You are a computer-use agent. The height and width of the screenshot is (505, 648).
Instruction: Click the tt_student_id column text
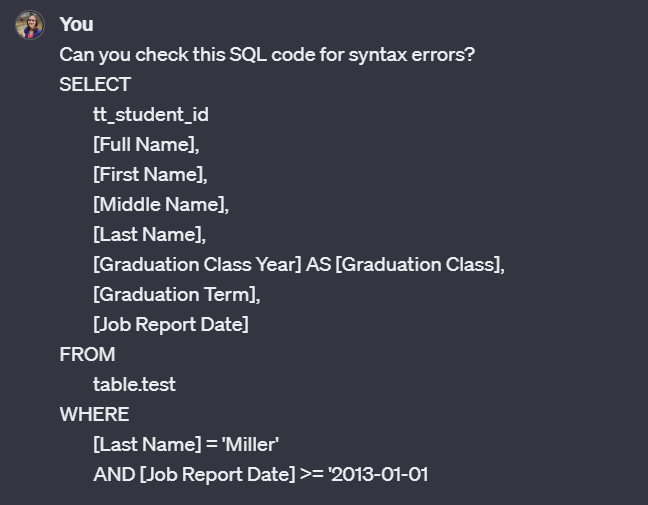(x=151, y=114)
